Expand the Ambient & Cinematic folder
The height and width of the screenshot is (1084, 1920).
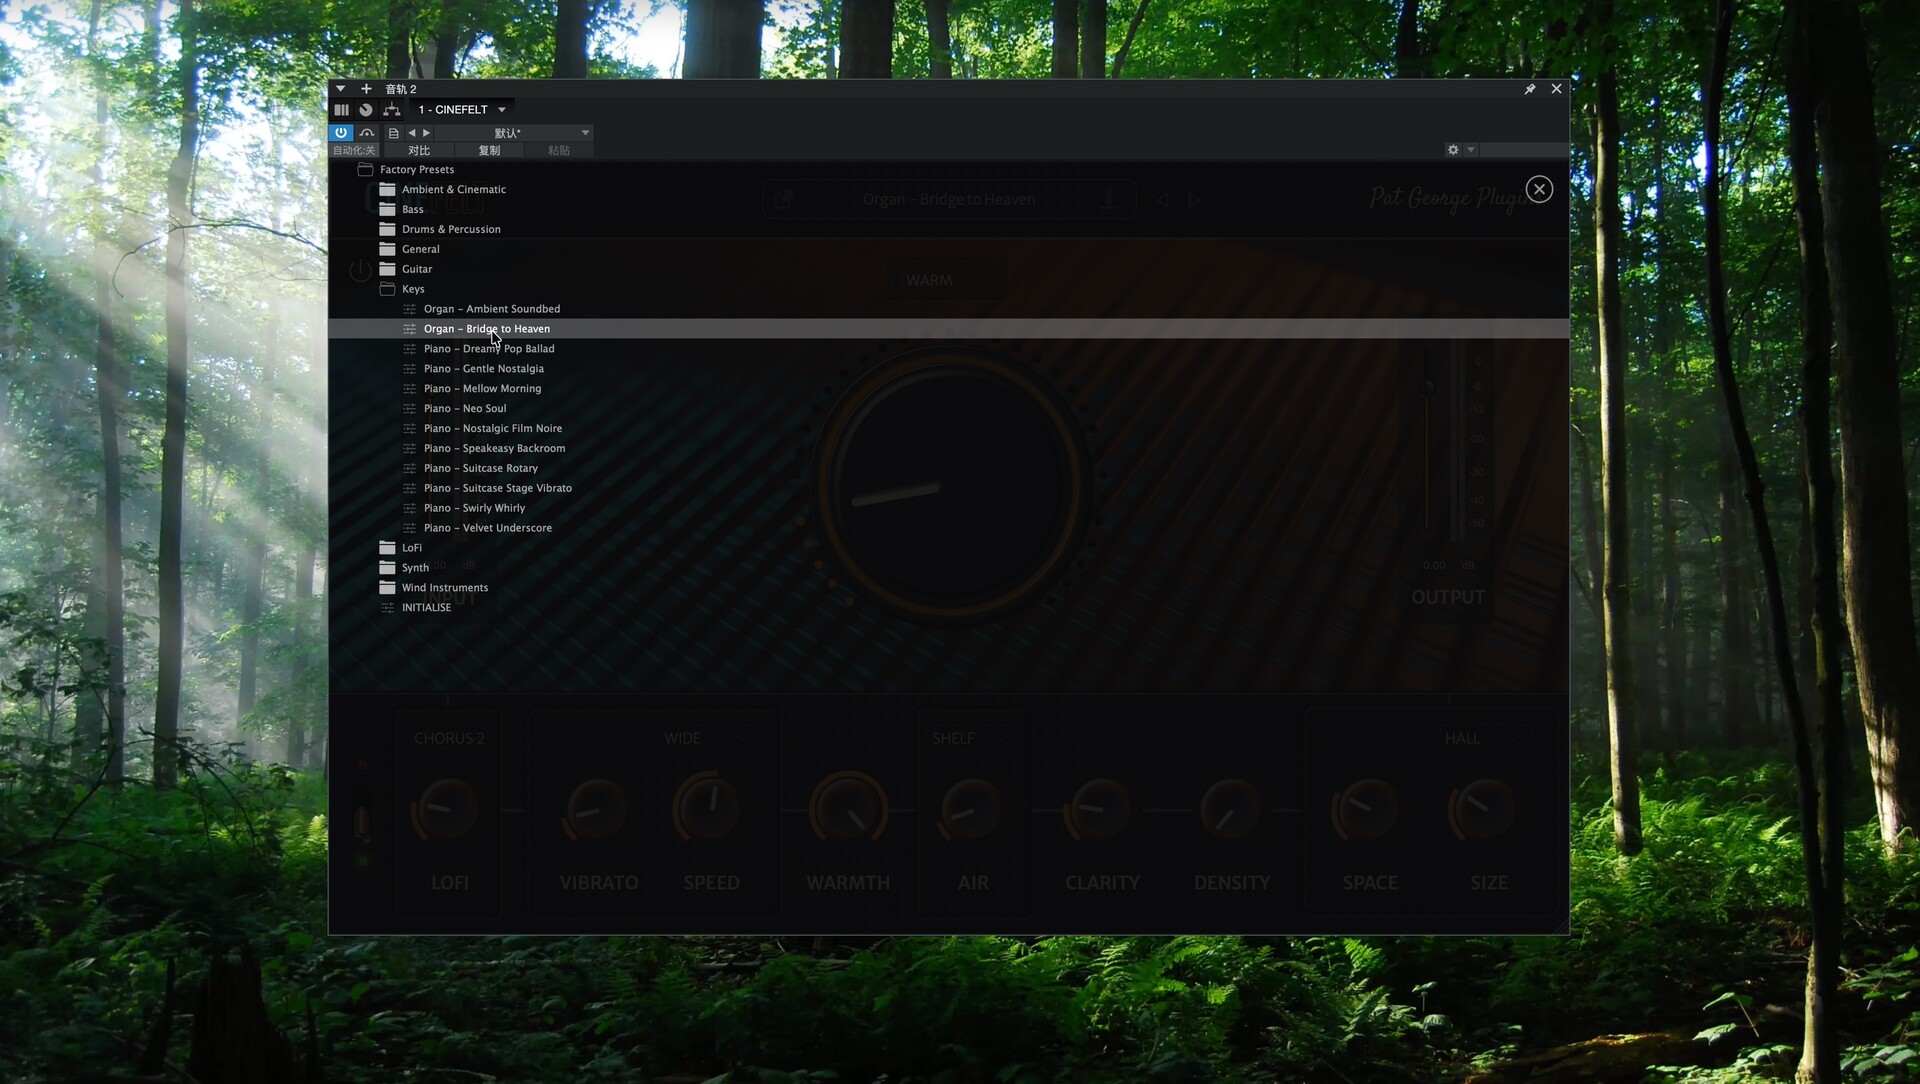[x=453, y=189]
